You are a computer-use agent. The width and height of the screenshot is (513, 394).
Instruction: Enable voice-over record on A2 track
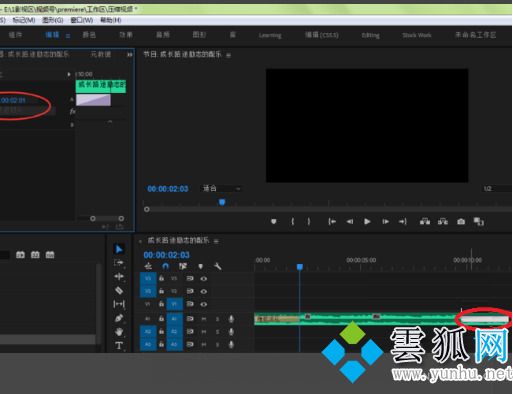click(x=231, y=332)
